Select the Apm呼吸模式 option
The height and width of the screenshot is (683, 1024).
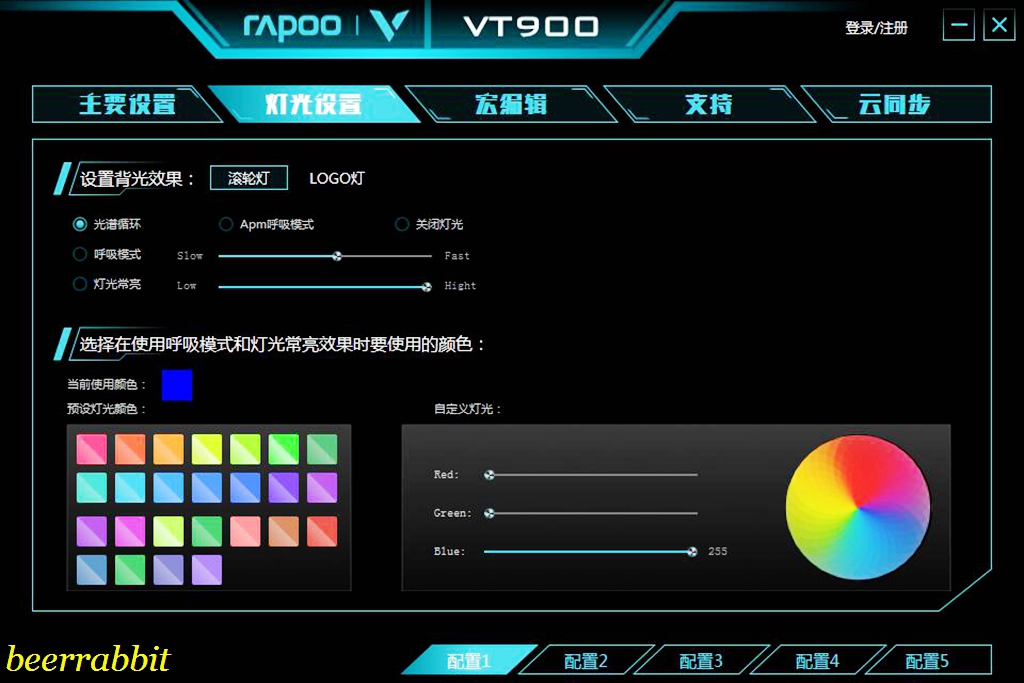(x=226, y=224)
